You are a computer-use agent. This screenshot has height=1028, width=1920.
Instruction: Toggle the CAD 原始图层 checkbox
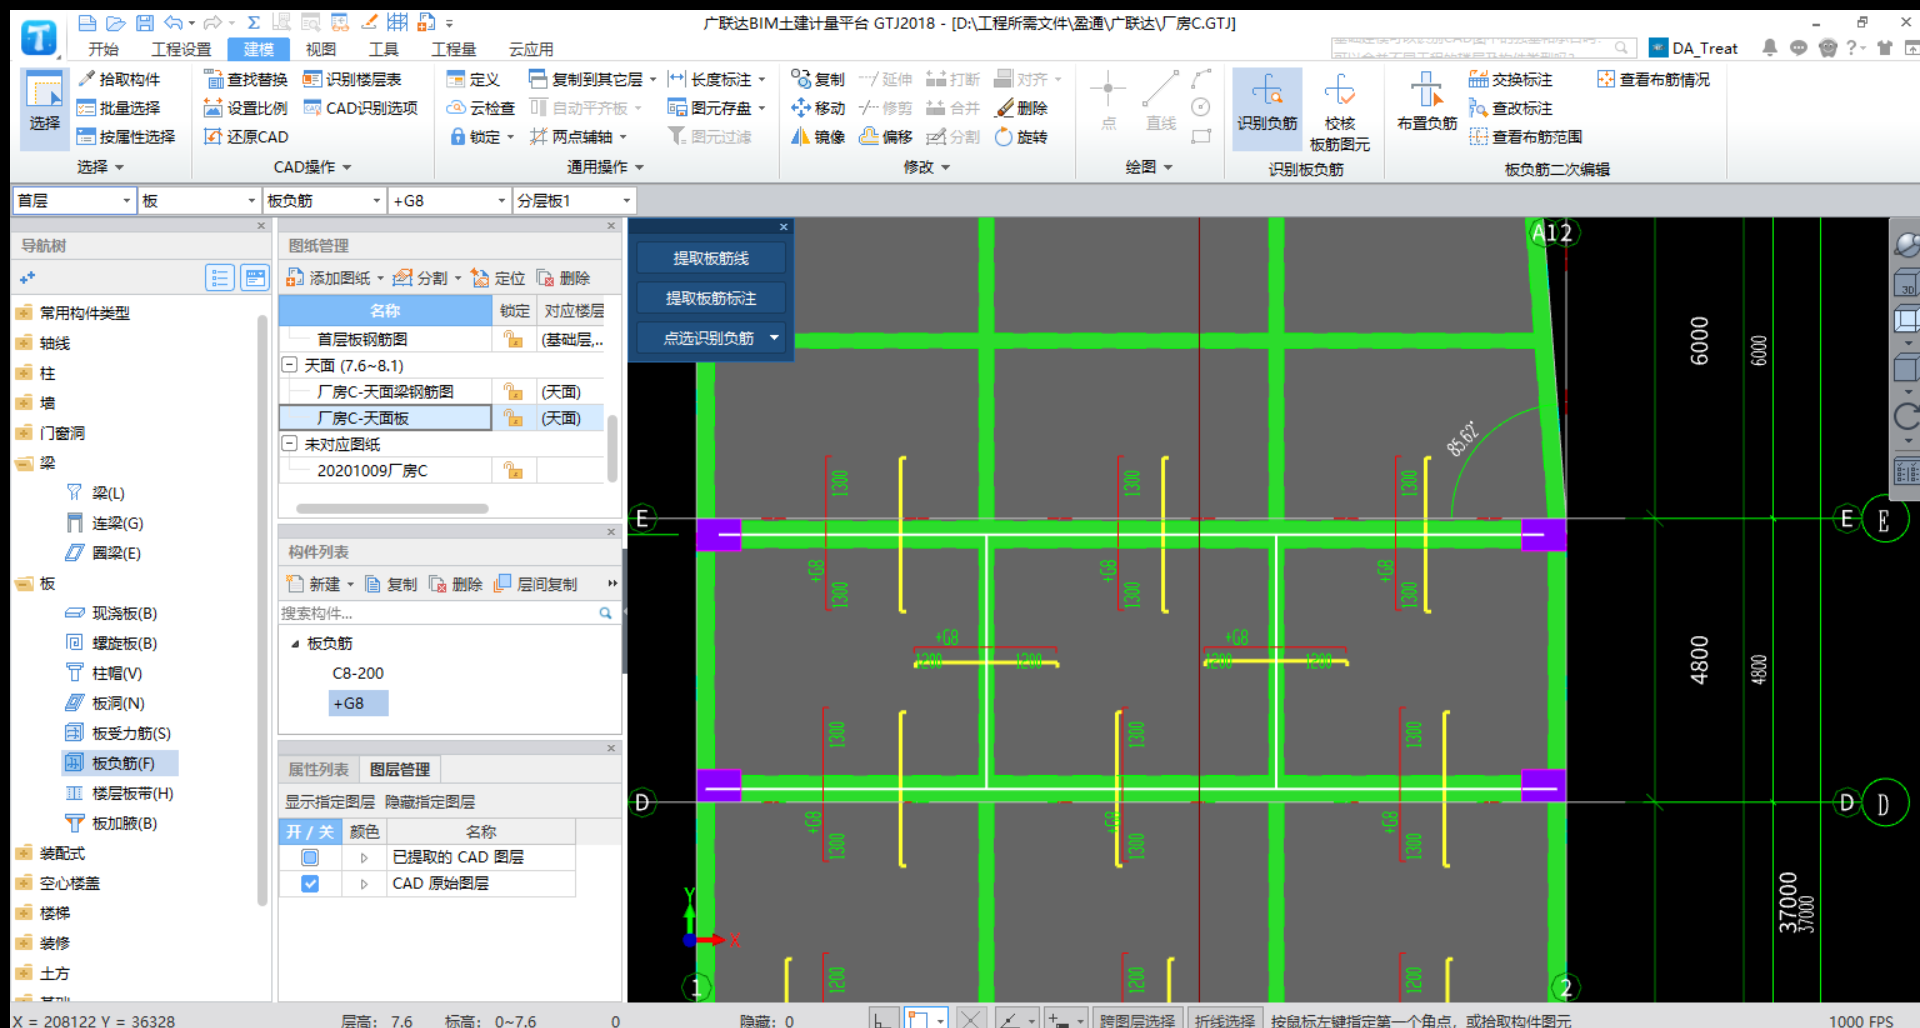coord(310,883)
